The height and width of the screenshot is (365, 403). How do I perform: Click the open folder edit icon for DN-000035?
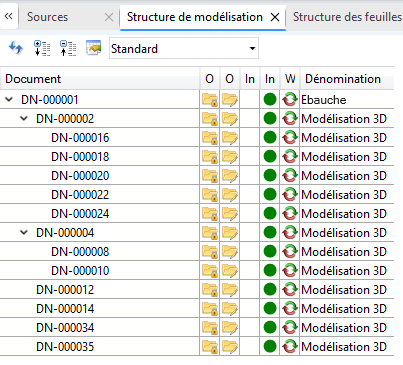(x=230, y=347)
